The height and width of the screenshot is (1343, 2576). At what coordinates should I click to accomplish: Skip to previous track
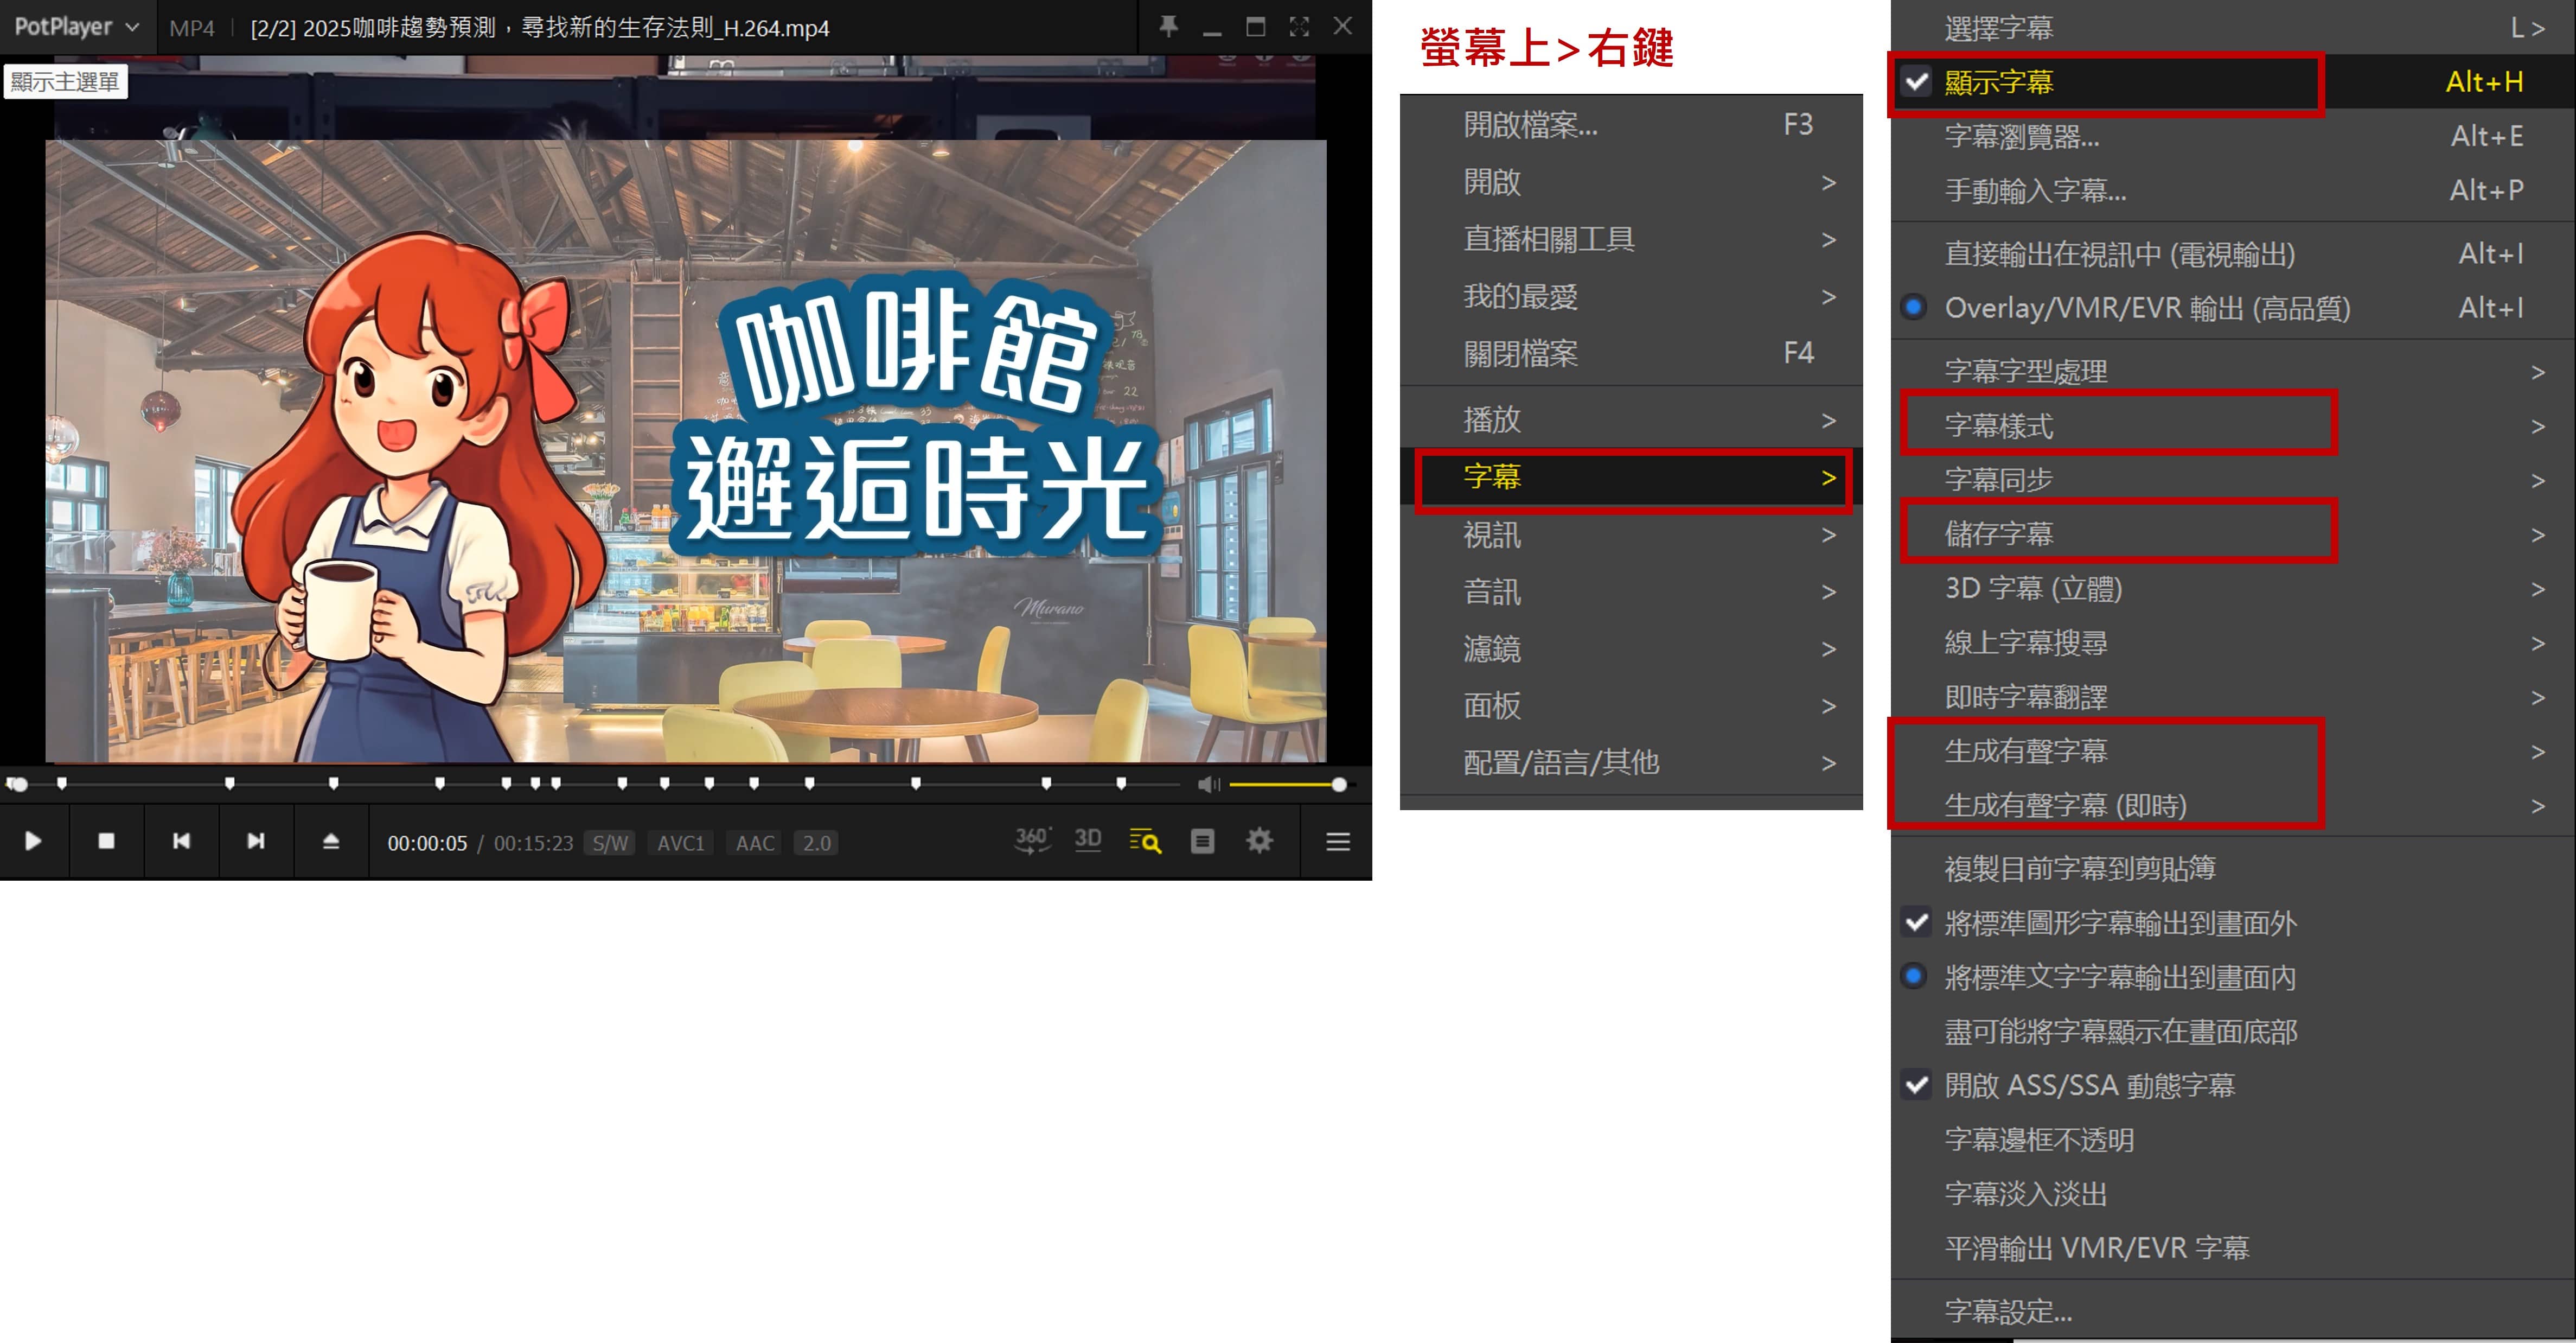(181, 841)
